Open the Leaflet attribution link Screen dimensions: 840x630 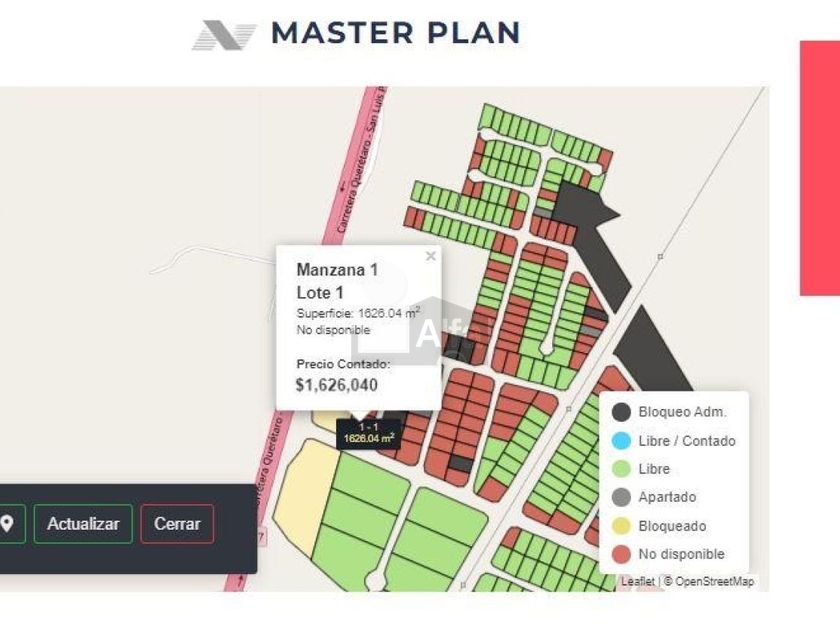click(x=637, y=581)
